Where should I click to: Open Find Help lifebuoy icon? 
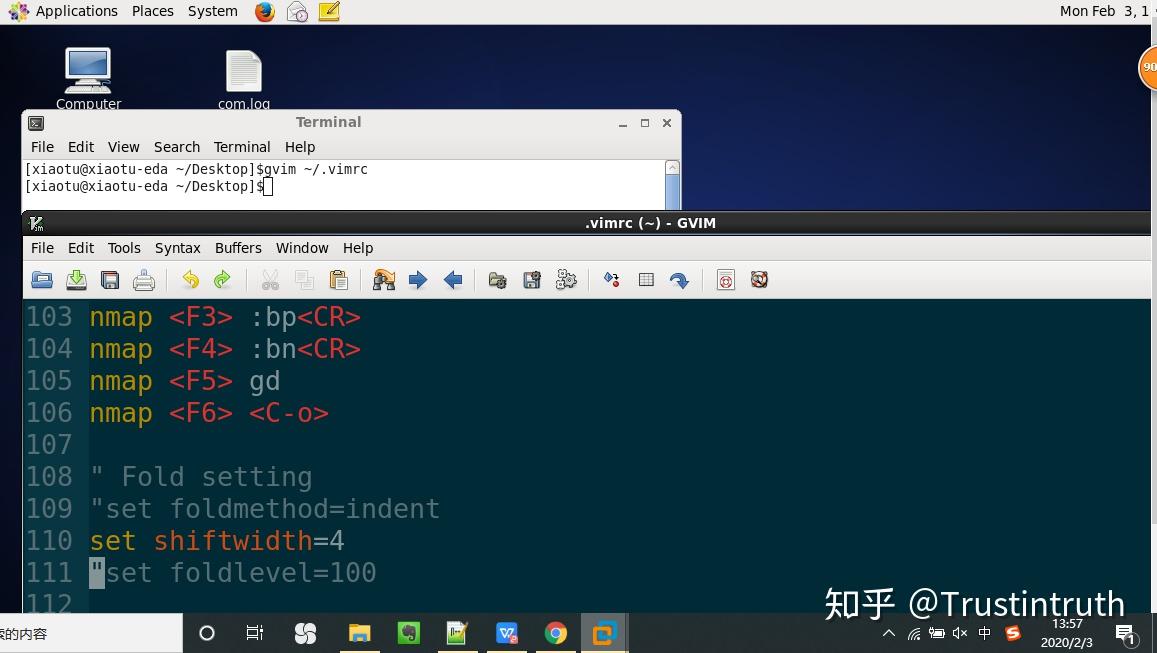tap(759, 280)
